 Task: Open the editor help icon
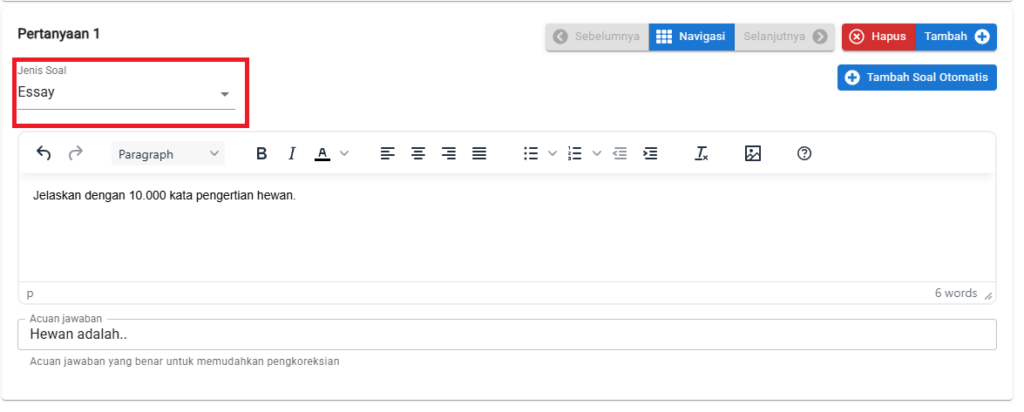pyautogui.click(x=805, y=153)
